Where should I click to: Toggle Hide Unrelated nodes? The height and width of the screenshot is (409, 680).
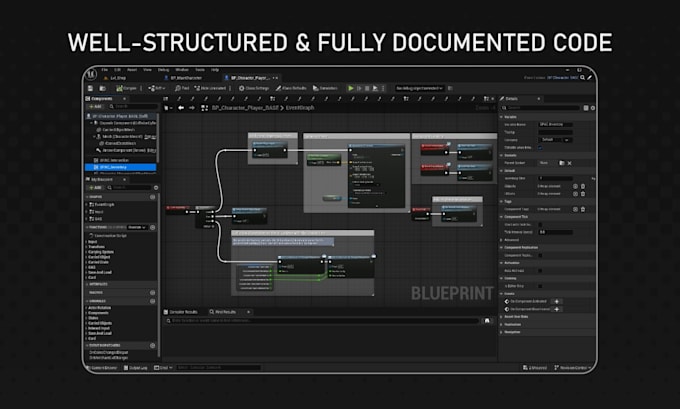coord(210,88)
